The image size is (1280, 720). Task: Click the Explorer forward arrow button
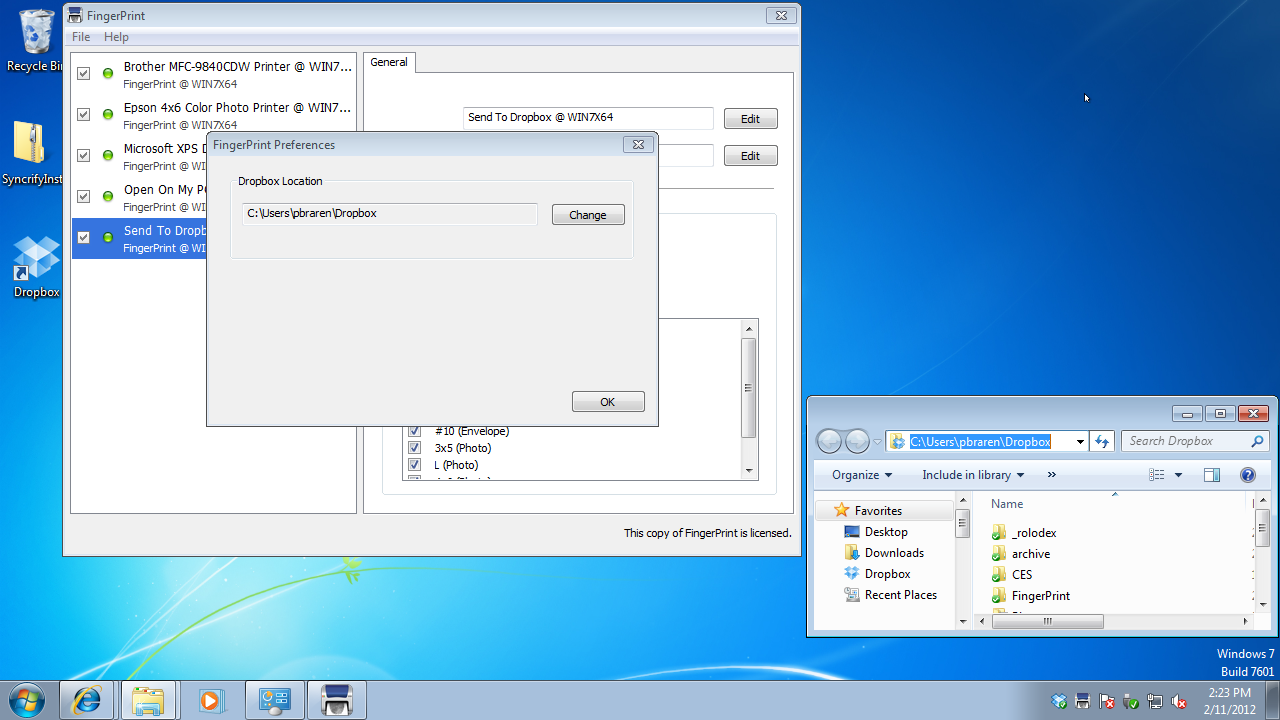[x=857, y=441]
